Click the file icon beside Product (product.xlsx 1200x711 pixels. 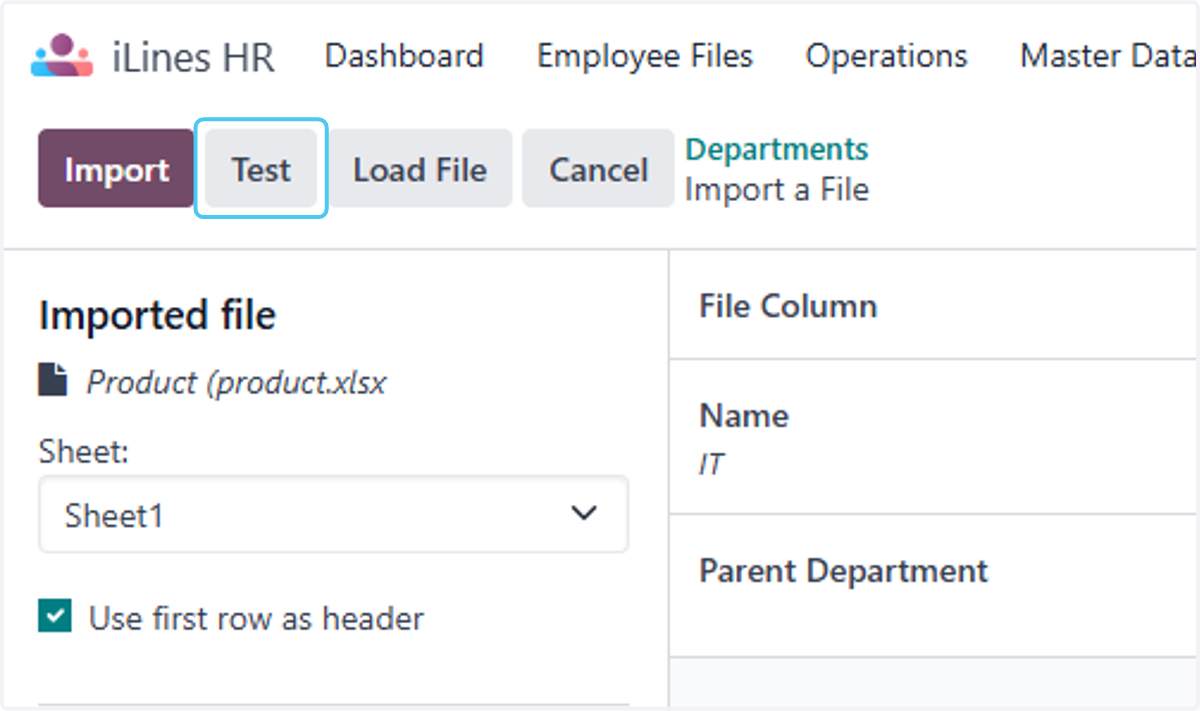pos(53,380)
